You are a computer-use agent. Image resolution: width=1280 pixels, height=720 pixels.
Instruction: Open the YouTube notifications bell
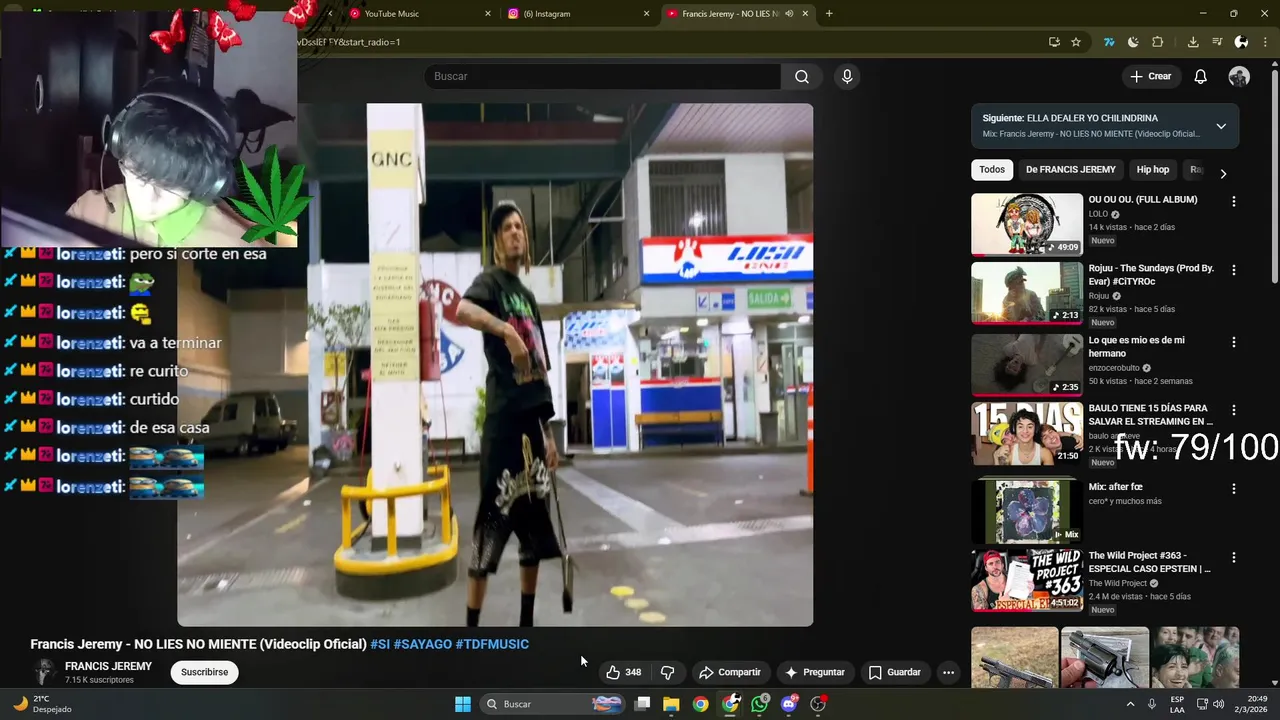click(1200, 76)
